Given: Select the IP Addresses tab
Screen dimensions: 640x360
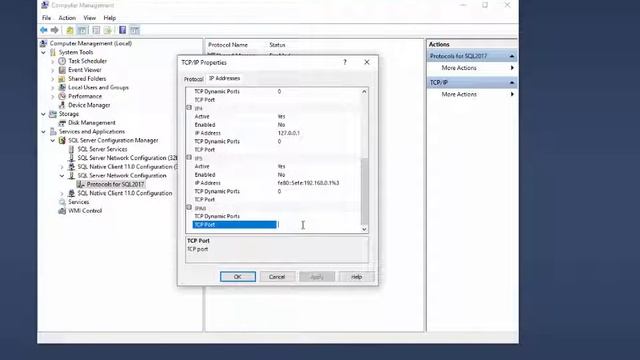Looking at the screenshot, I should [x=224, y=78].
